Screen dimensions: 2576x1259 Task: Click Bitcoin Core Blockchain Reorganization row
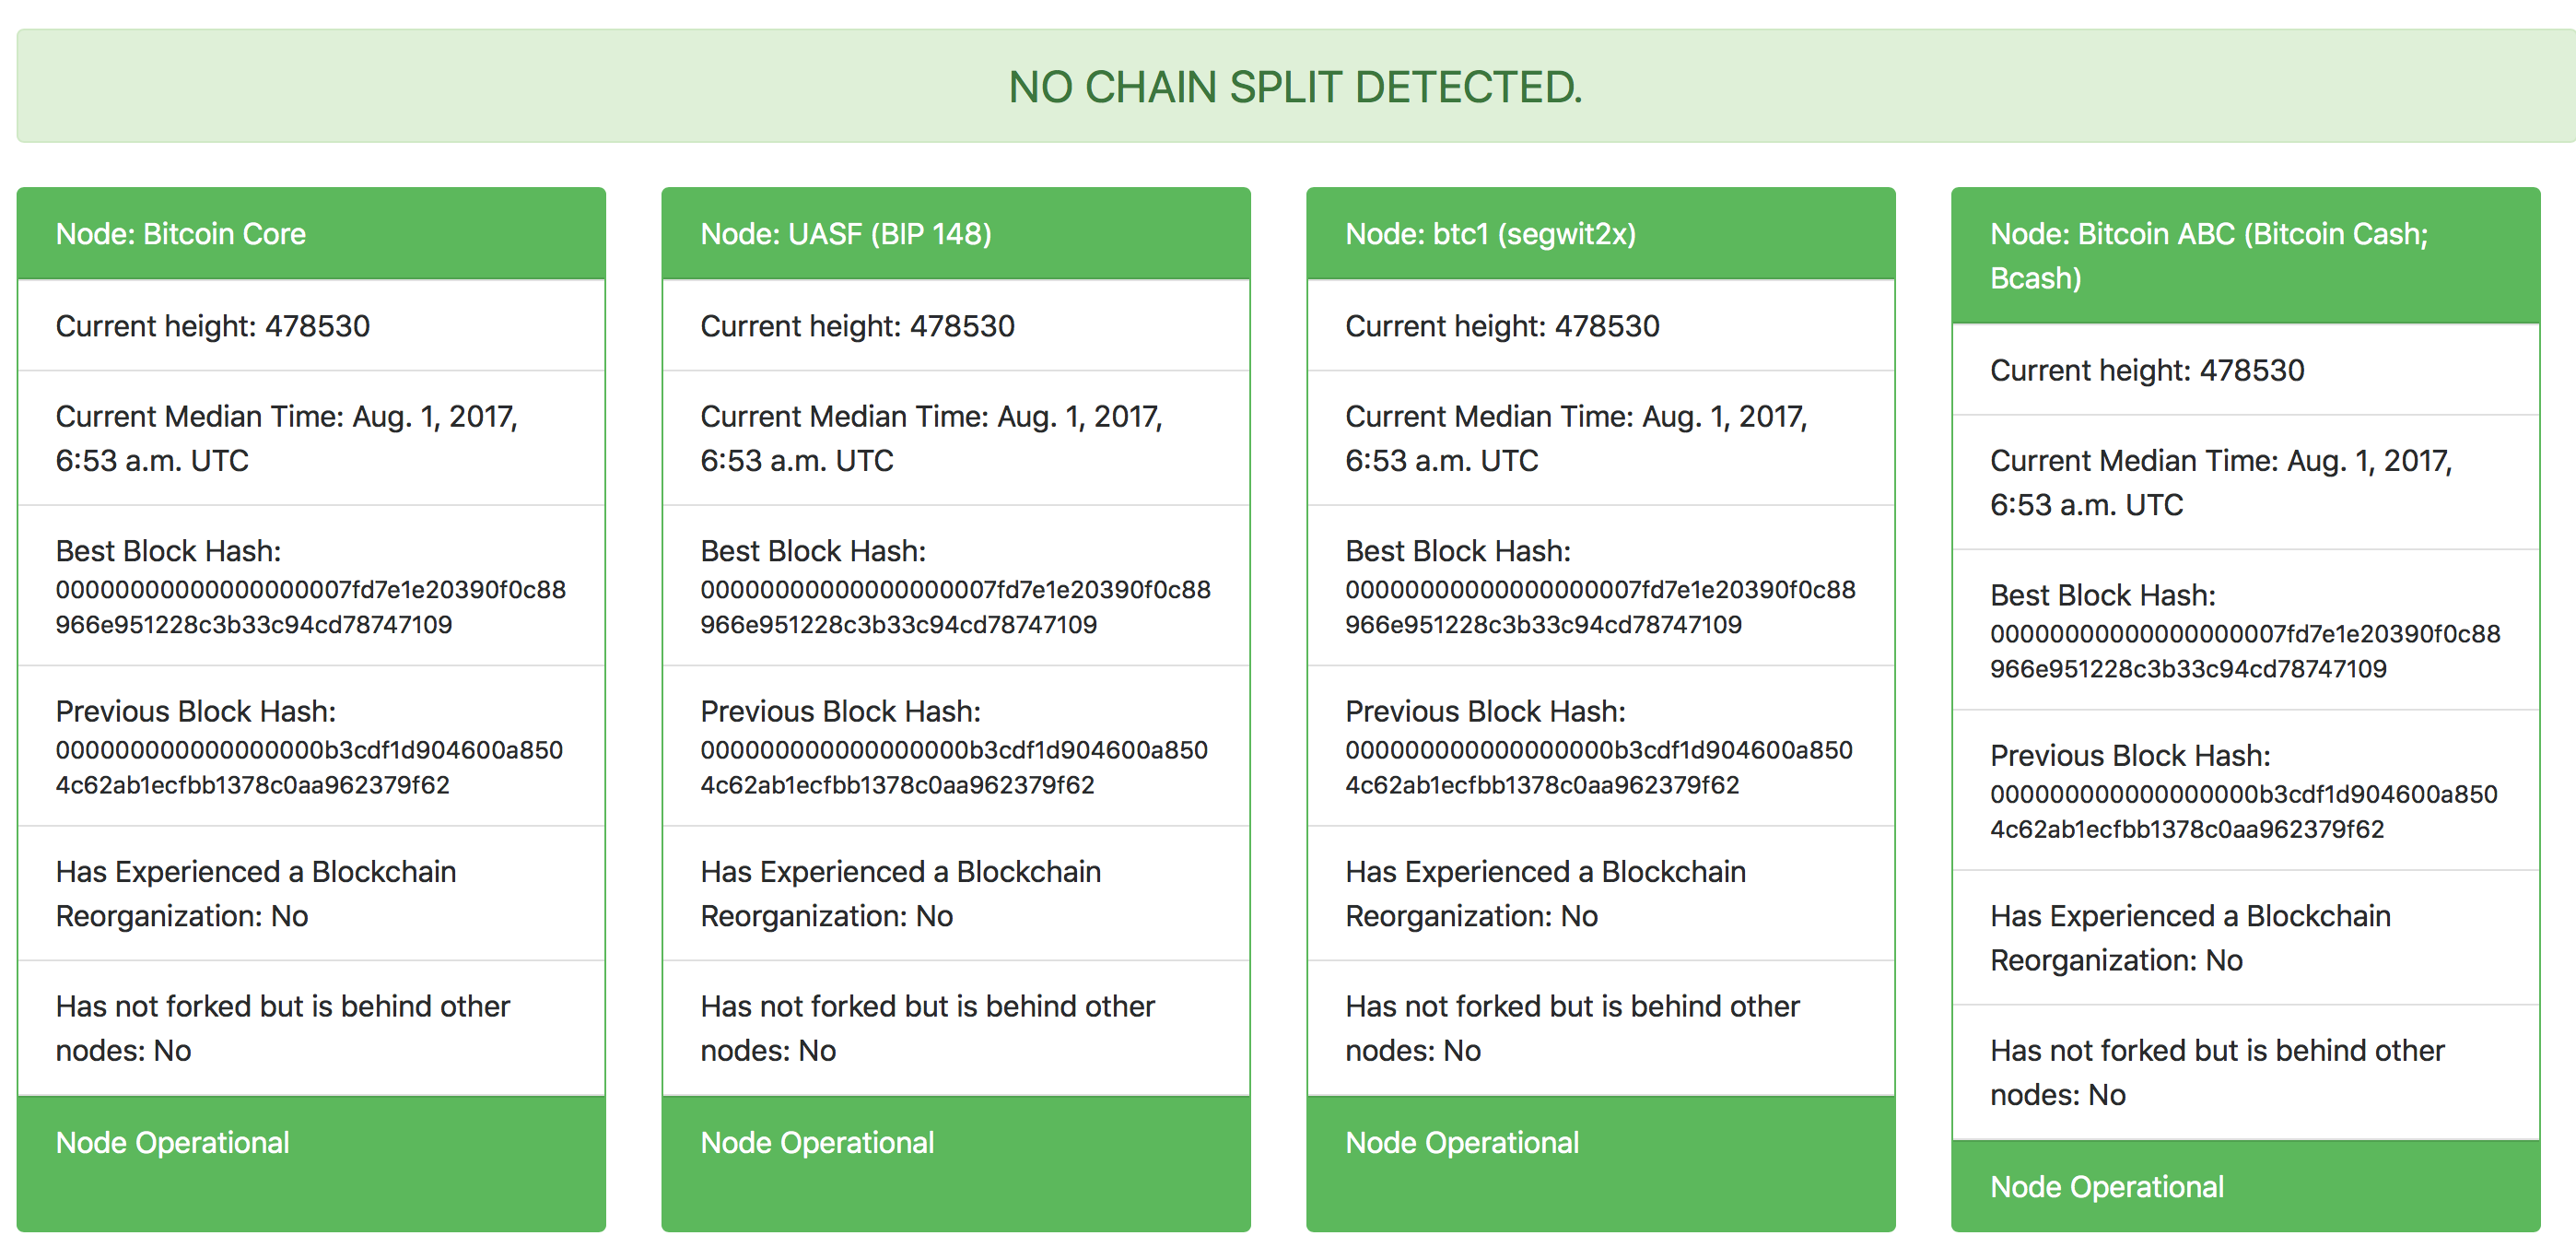311,893
